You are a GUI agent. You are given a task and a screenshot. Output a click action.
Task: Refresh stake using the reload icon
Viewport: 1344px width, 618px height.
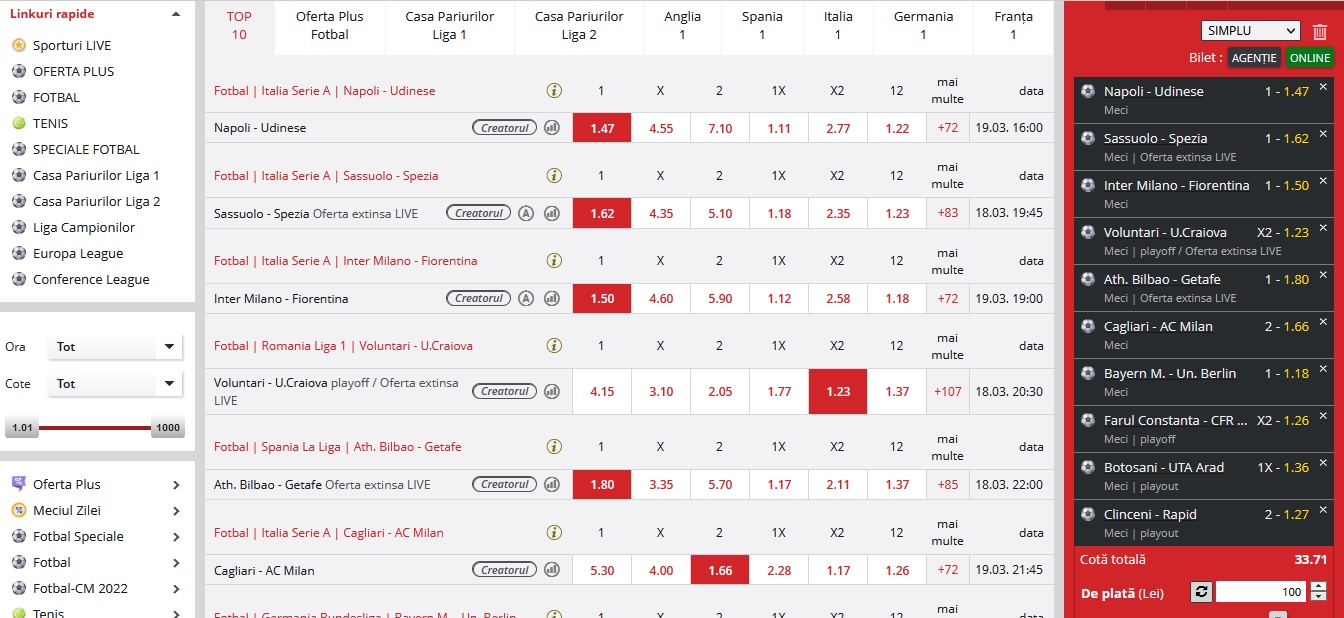click(x=1201, y=592)
